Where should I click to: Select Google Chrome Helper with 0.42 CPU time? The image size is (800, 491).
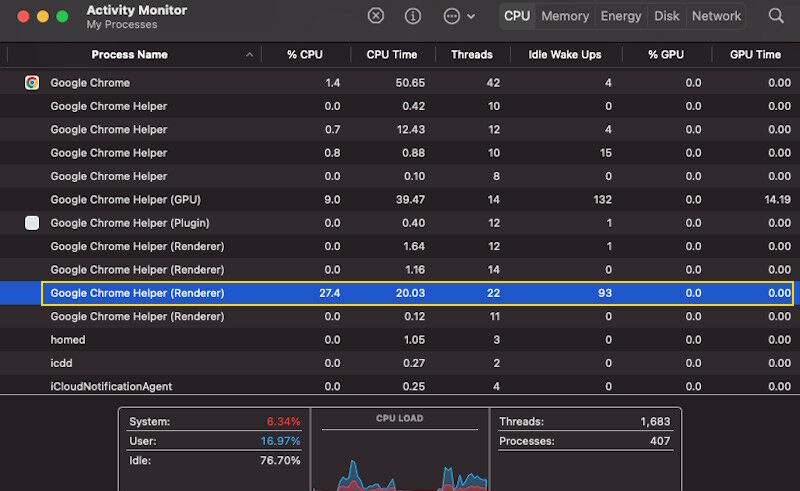point(400,106)
